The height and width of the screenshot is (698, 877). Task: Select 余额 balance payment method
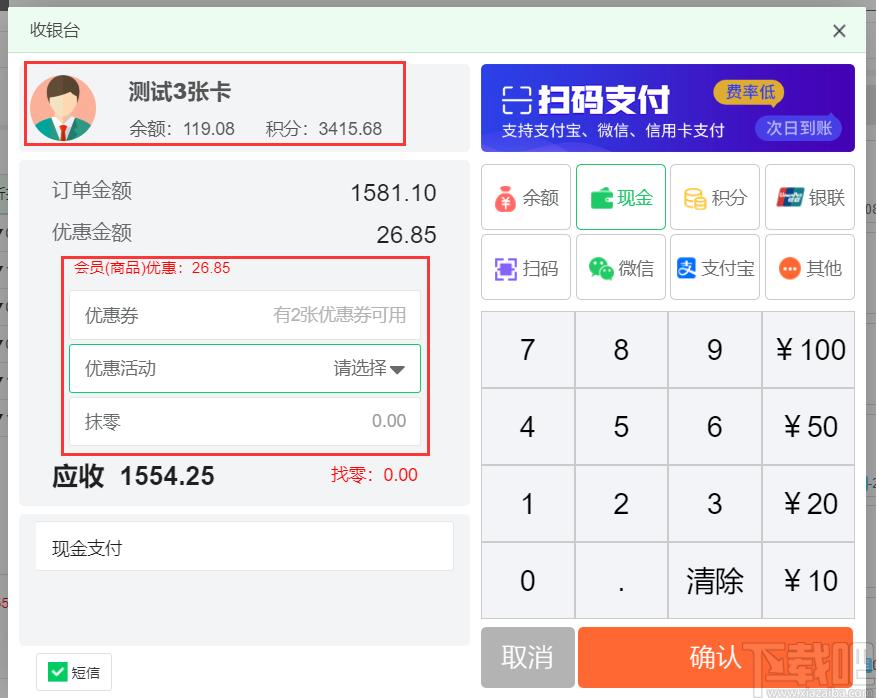[x=526, y=197]
